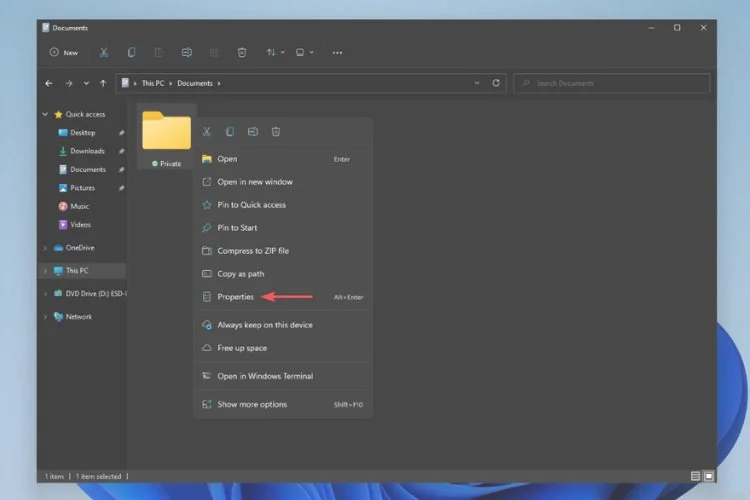Select DVD Drive (D:) in navigation pane

pos(95,294)
